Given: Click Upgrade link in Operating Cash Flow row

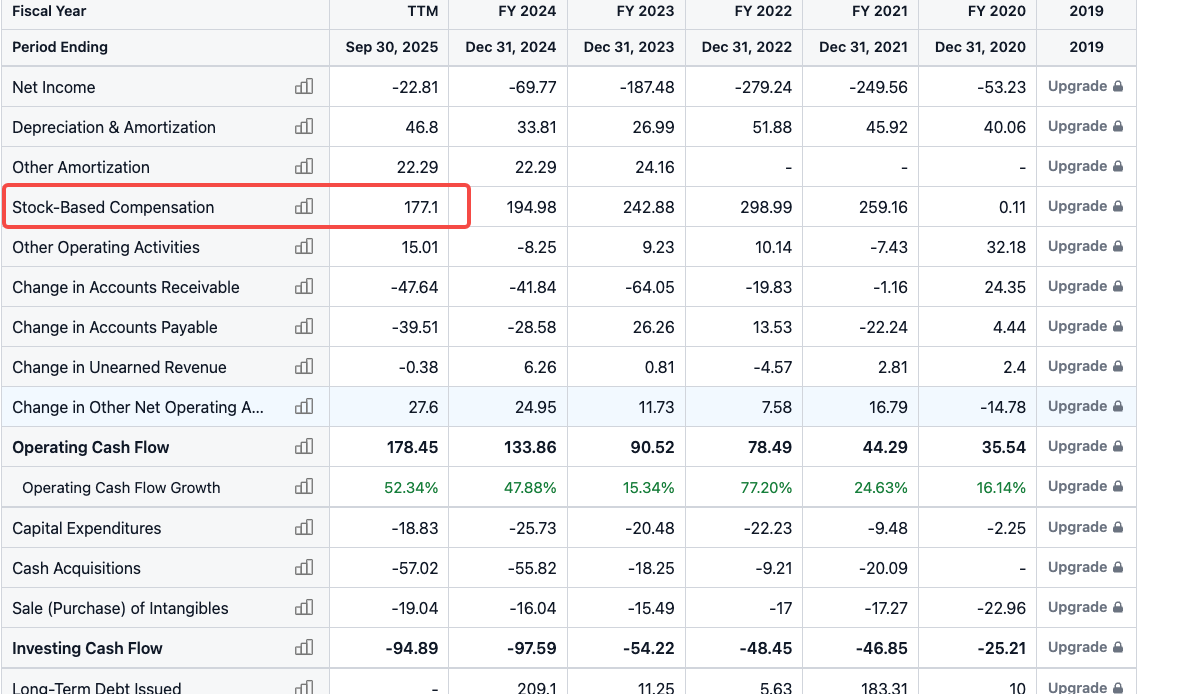Looking at the screenshot, I should point(1085,447).
